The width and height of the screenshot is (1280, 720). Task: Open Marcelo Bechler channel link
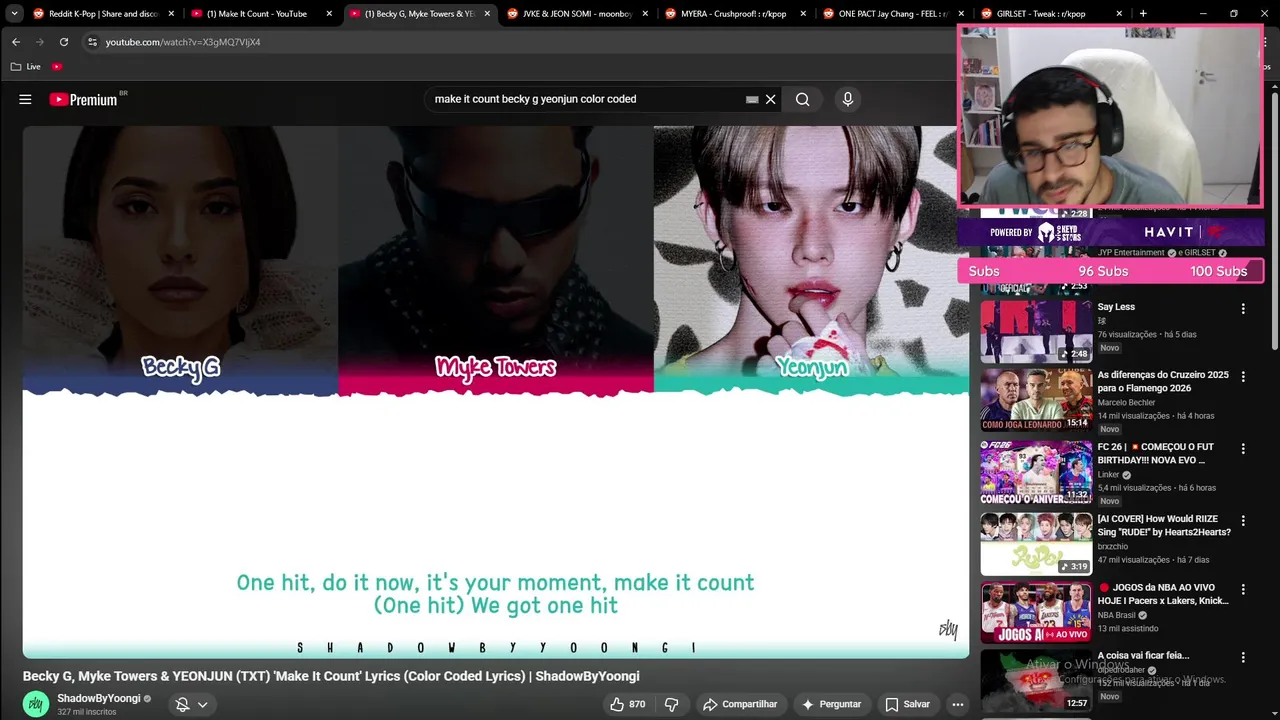pos(1126,402)
